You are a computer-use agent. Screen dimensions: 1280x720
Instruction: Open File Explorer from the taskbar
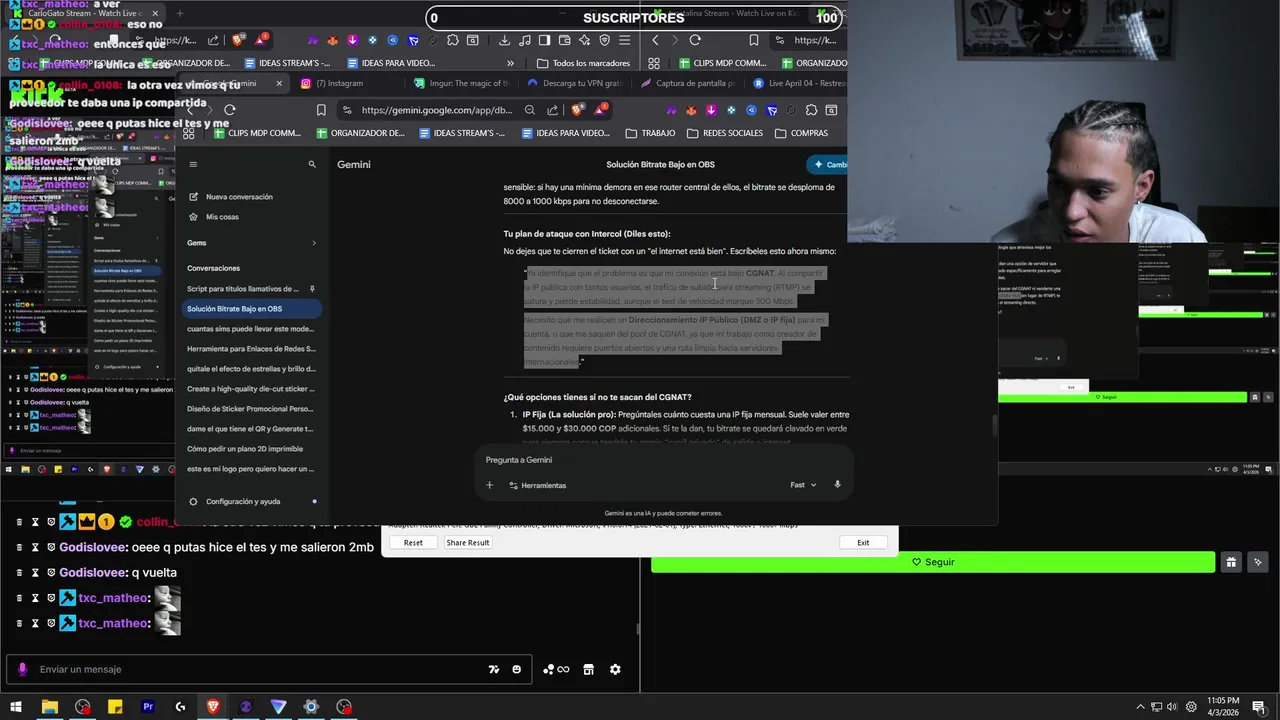click(x=49, y=707)
